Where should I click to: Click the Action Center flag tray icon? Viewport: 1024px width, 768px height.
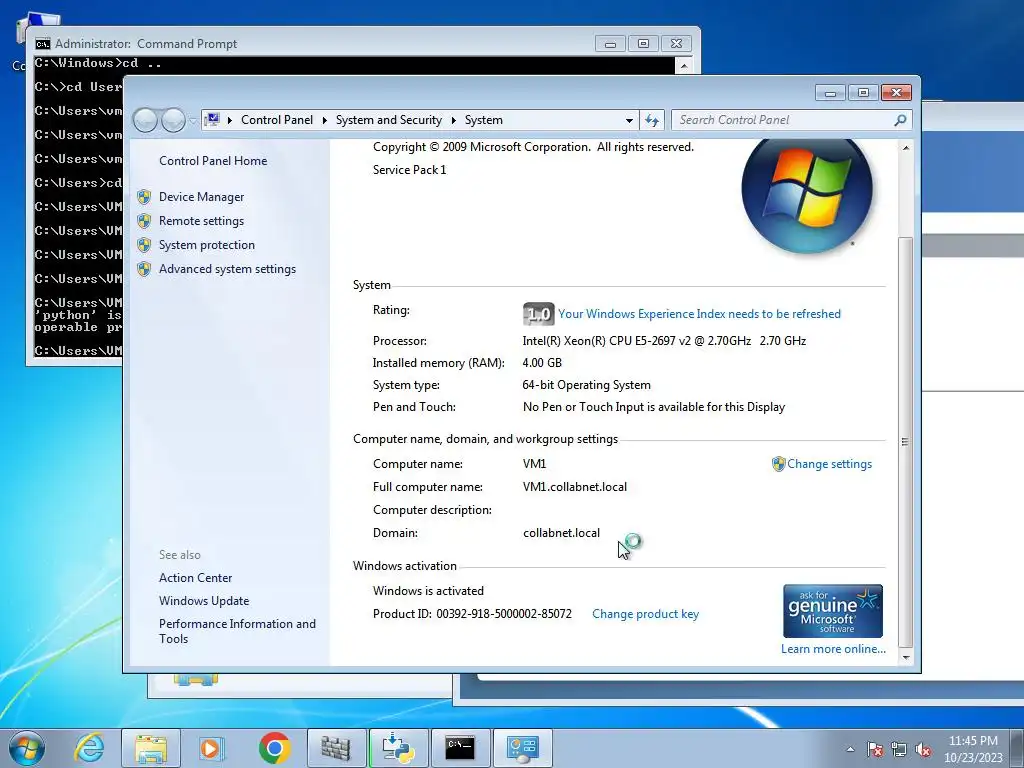[875, 749]
